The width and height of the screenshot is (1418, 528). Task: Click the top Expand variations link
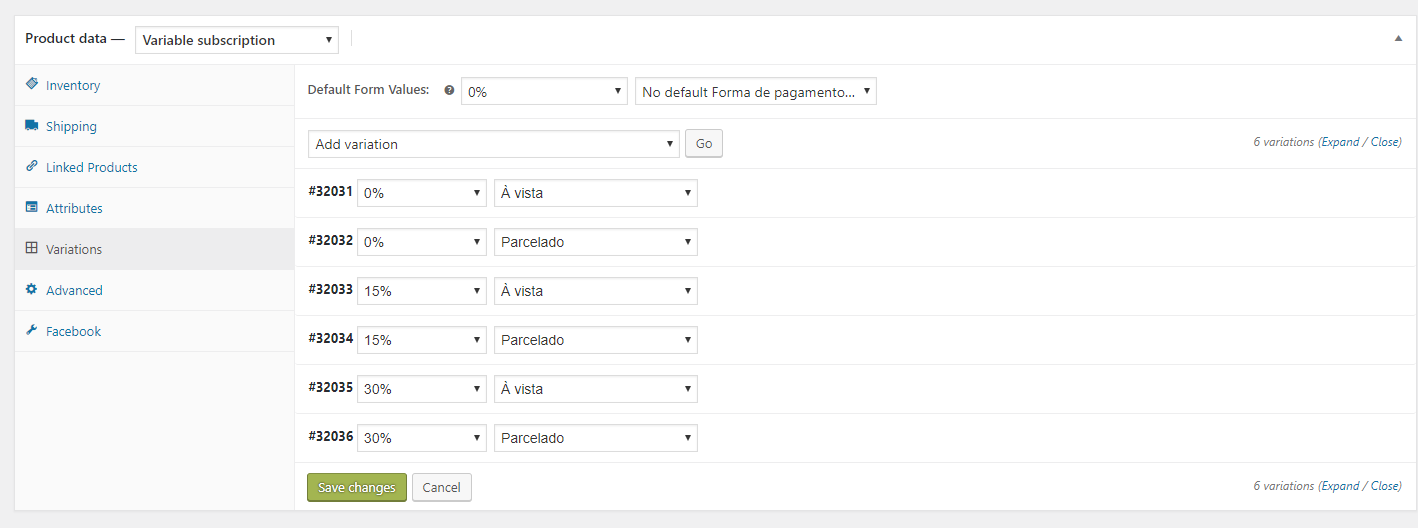tap(1340, 142)
